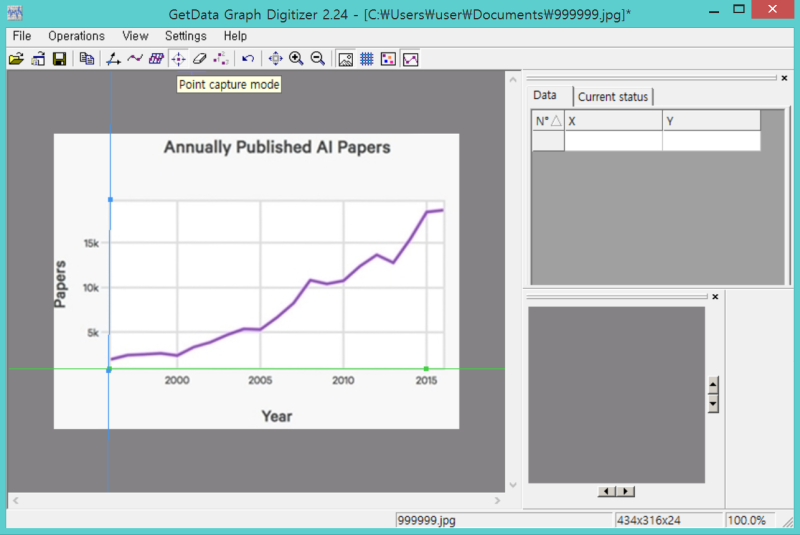The width and height of the screenshot is (800, 535).
Task: Click the Open image folder icon
Action: click(16, 59)
